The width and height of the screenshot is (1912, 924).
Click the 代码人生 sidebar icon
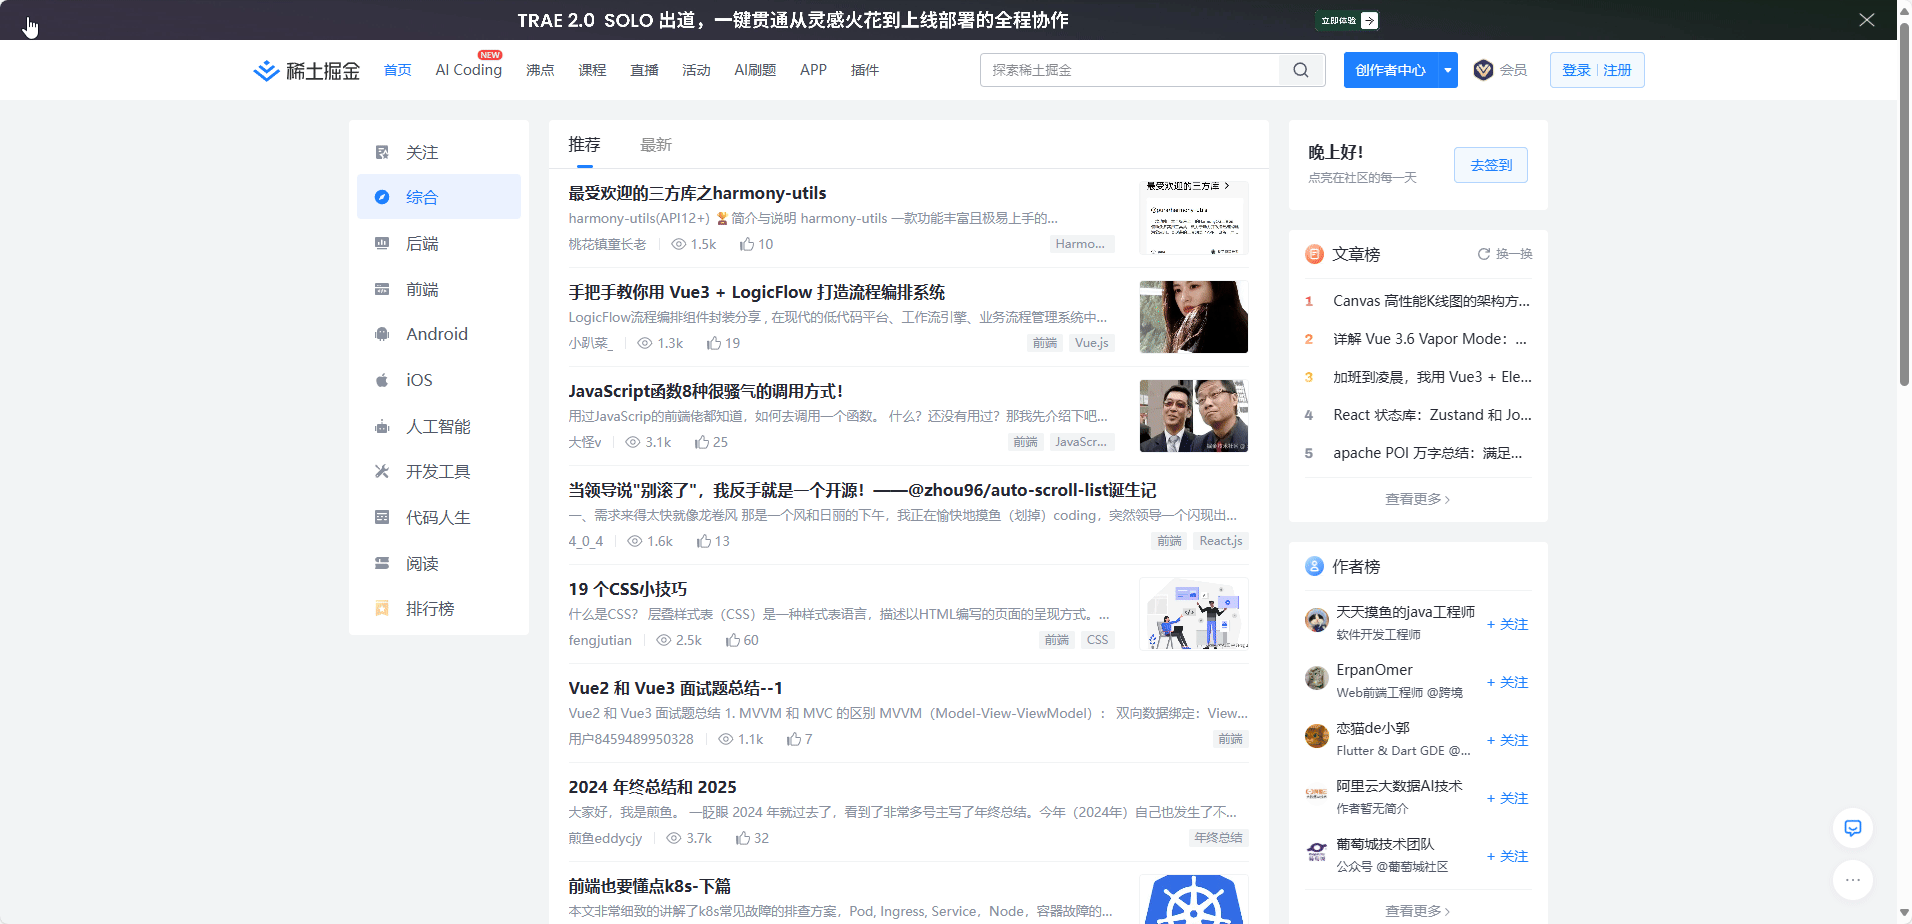[382, 517]
